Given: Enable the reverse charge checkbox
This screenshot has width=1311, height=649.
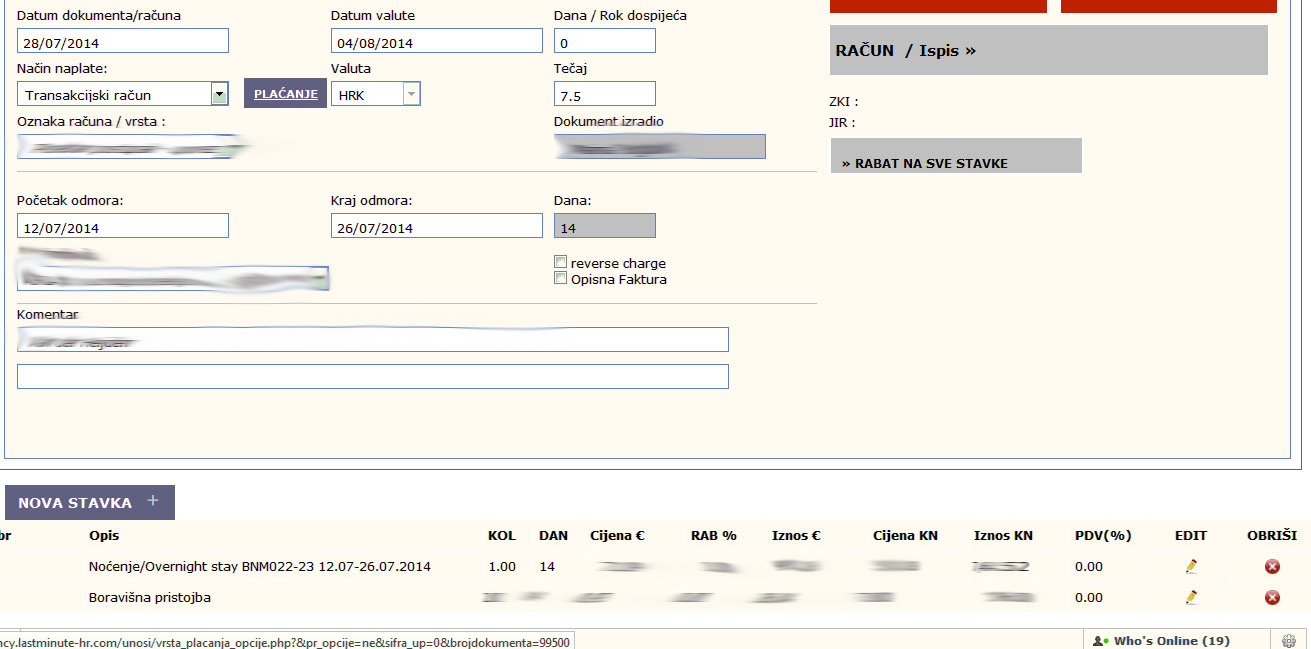Looking at the screenshot, I should pyautogui.click(x=560, y=263).
